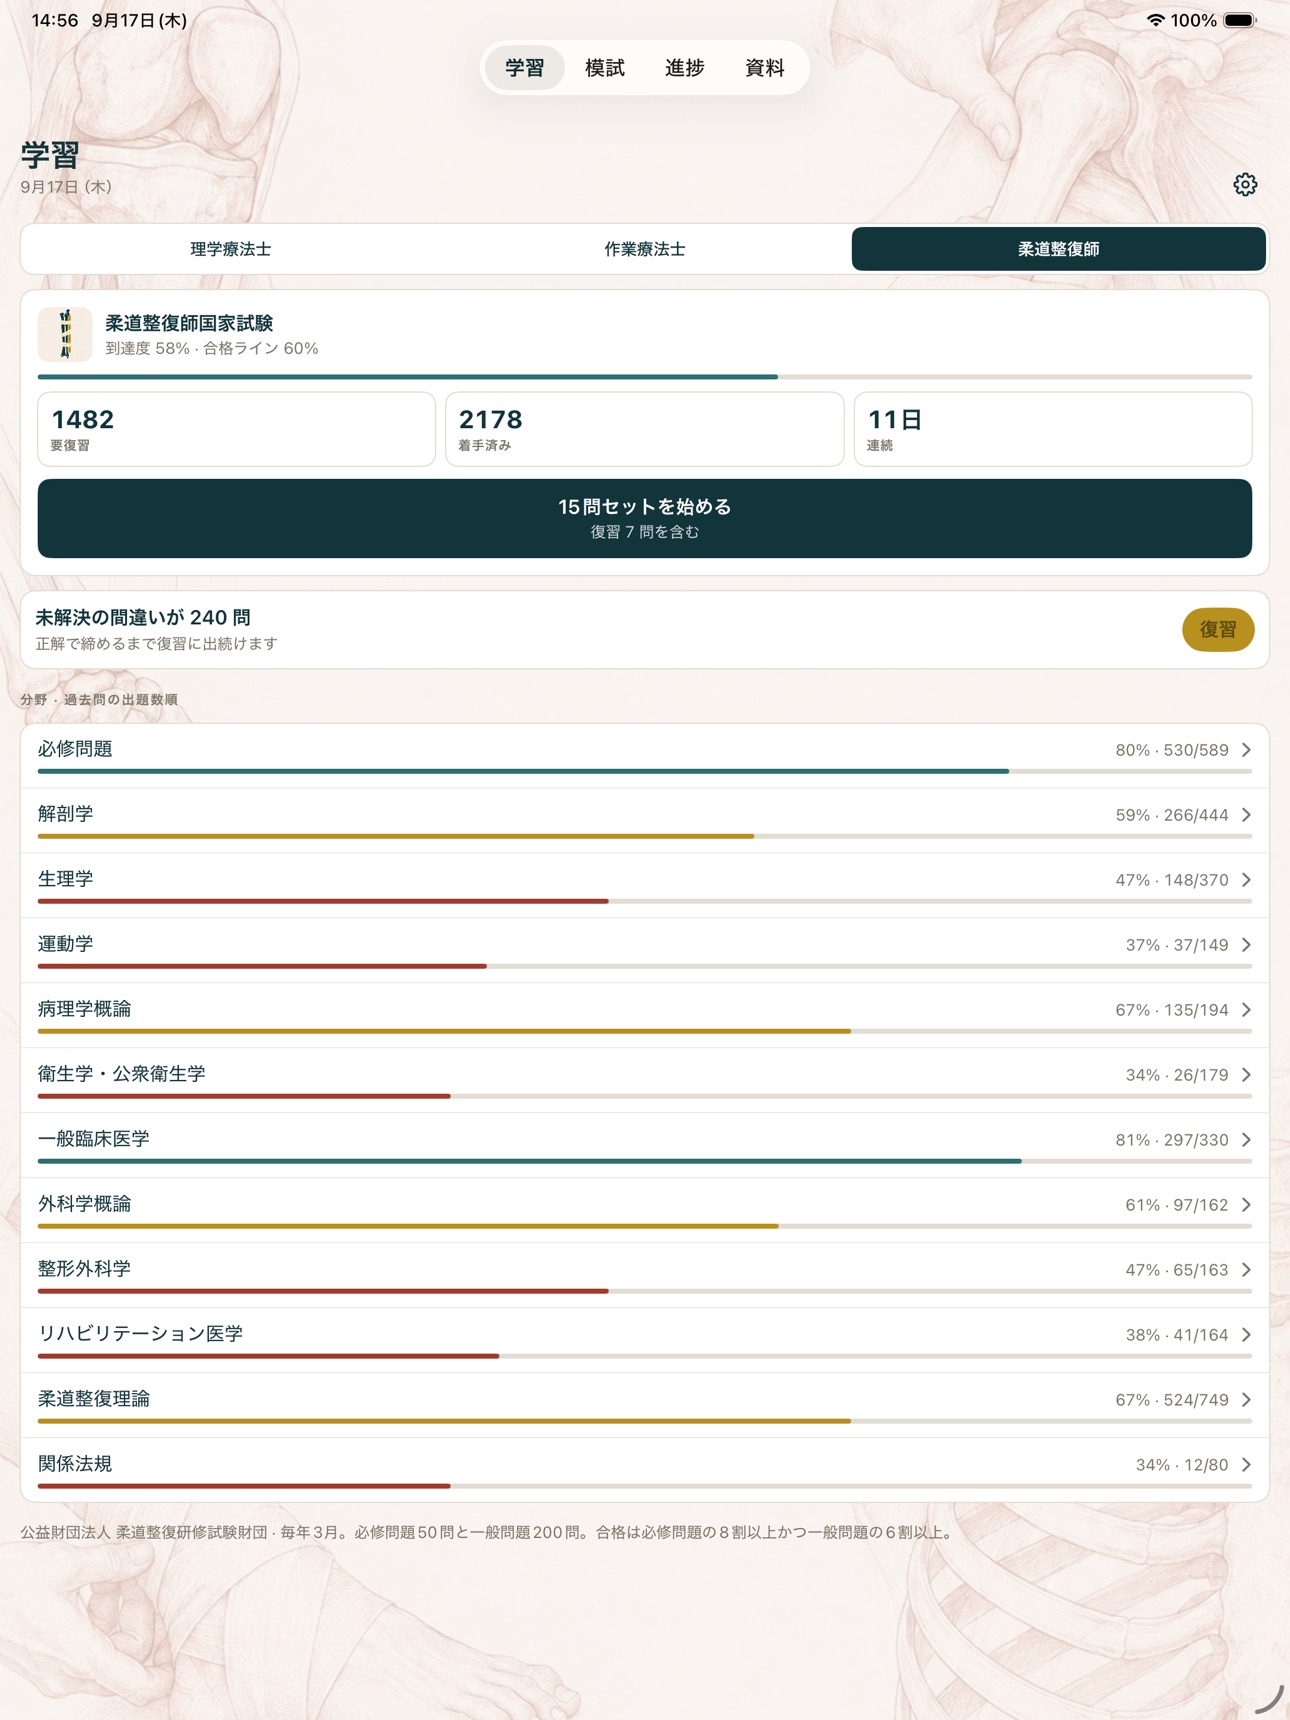Select the 整形外科学 row label
The height and width of the screenshot is (1720, 1290).
pyautogui.click(x=85, y=1269)
